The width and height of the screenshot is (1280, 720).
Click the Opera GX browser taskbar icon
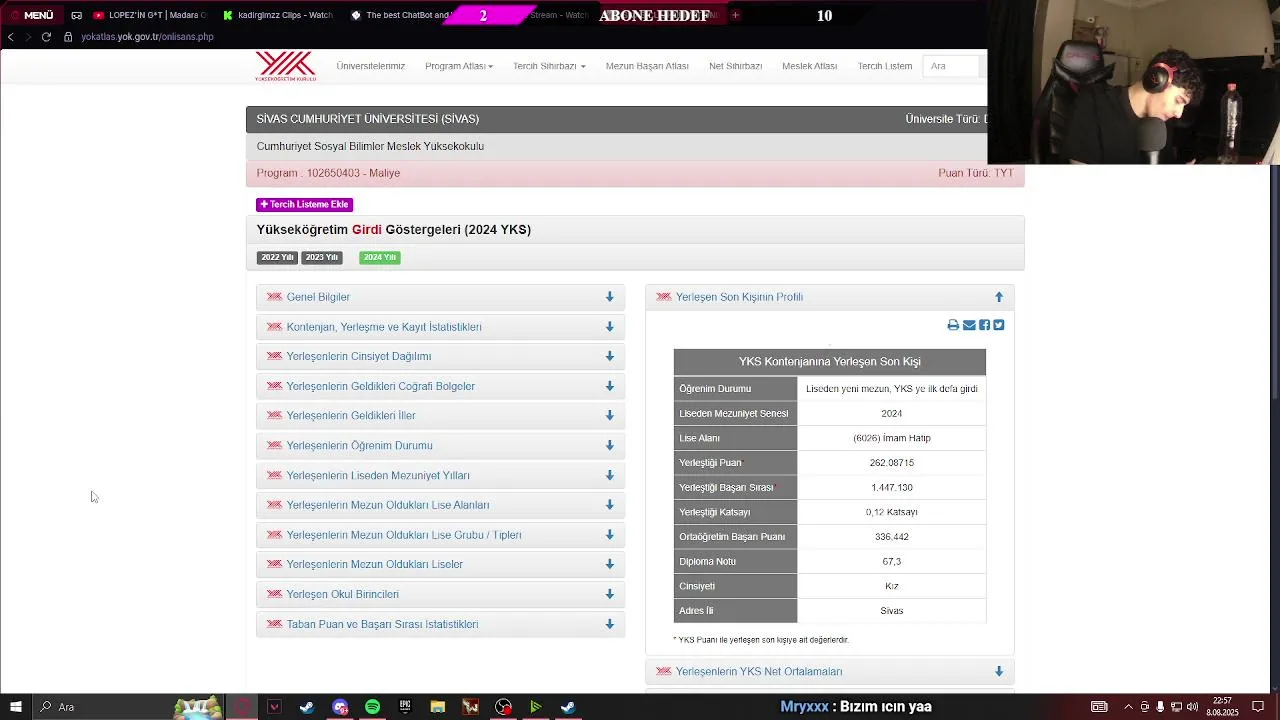(x=242, y=707)
